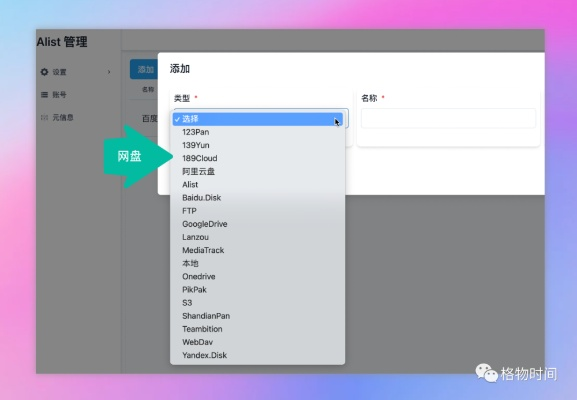
Task: Click the highlighted 选择 placeholder option
Action: pyautogui.click(x=258, y=119)
